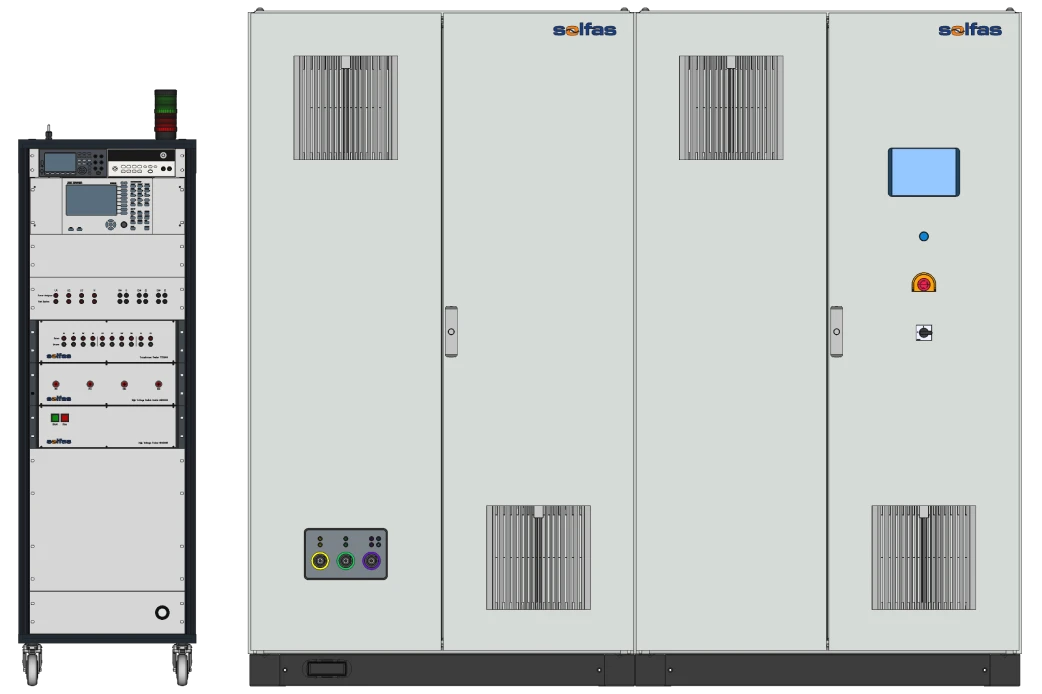Click the upper-left ventilation grille

pos(346,108)
